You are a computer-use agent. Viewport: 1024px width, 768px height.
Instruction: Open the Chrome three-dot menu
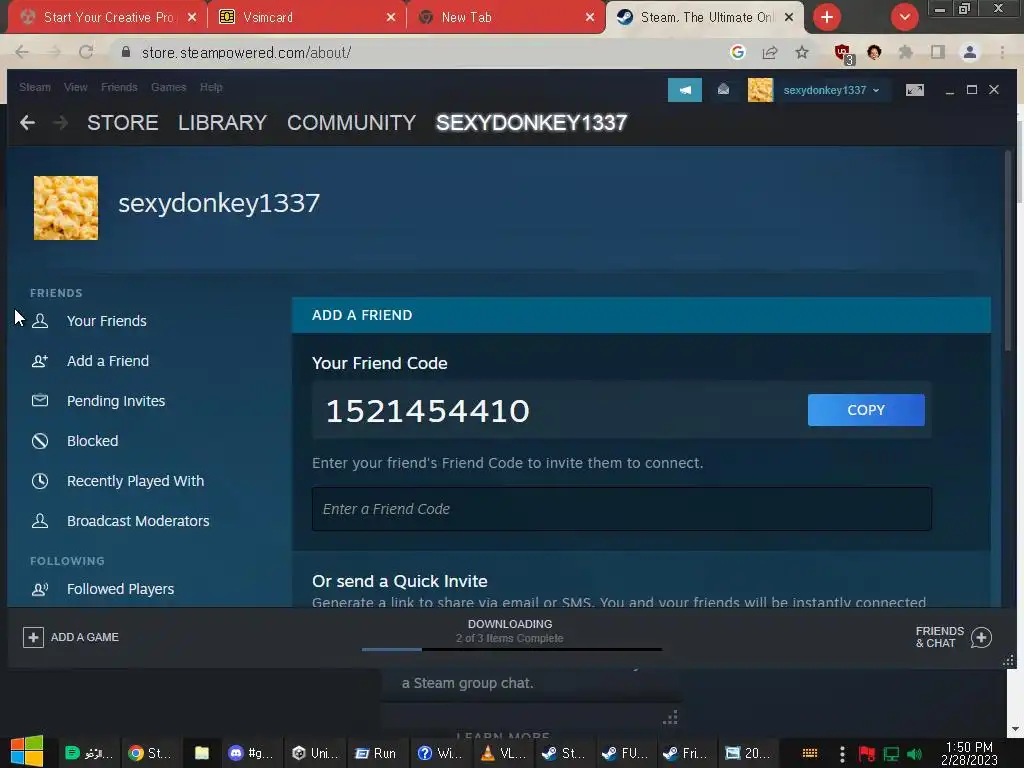click(1002, 52)
